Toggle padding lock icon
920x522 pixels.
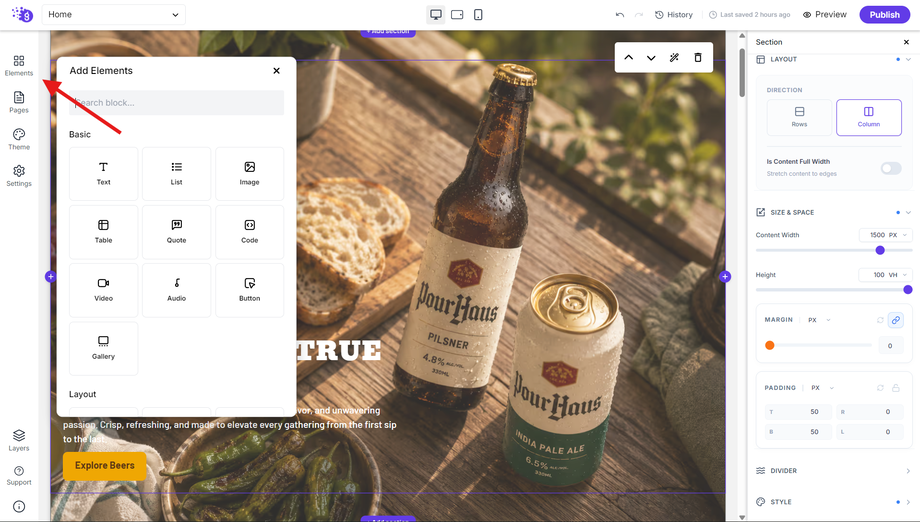[x=896, y=388]
